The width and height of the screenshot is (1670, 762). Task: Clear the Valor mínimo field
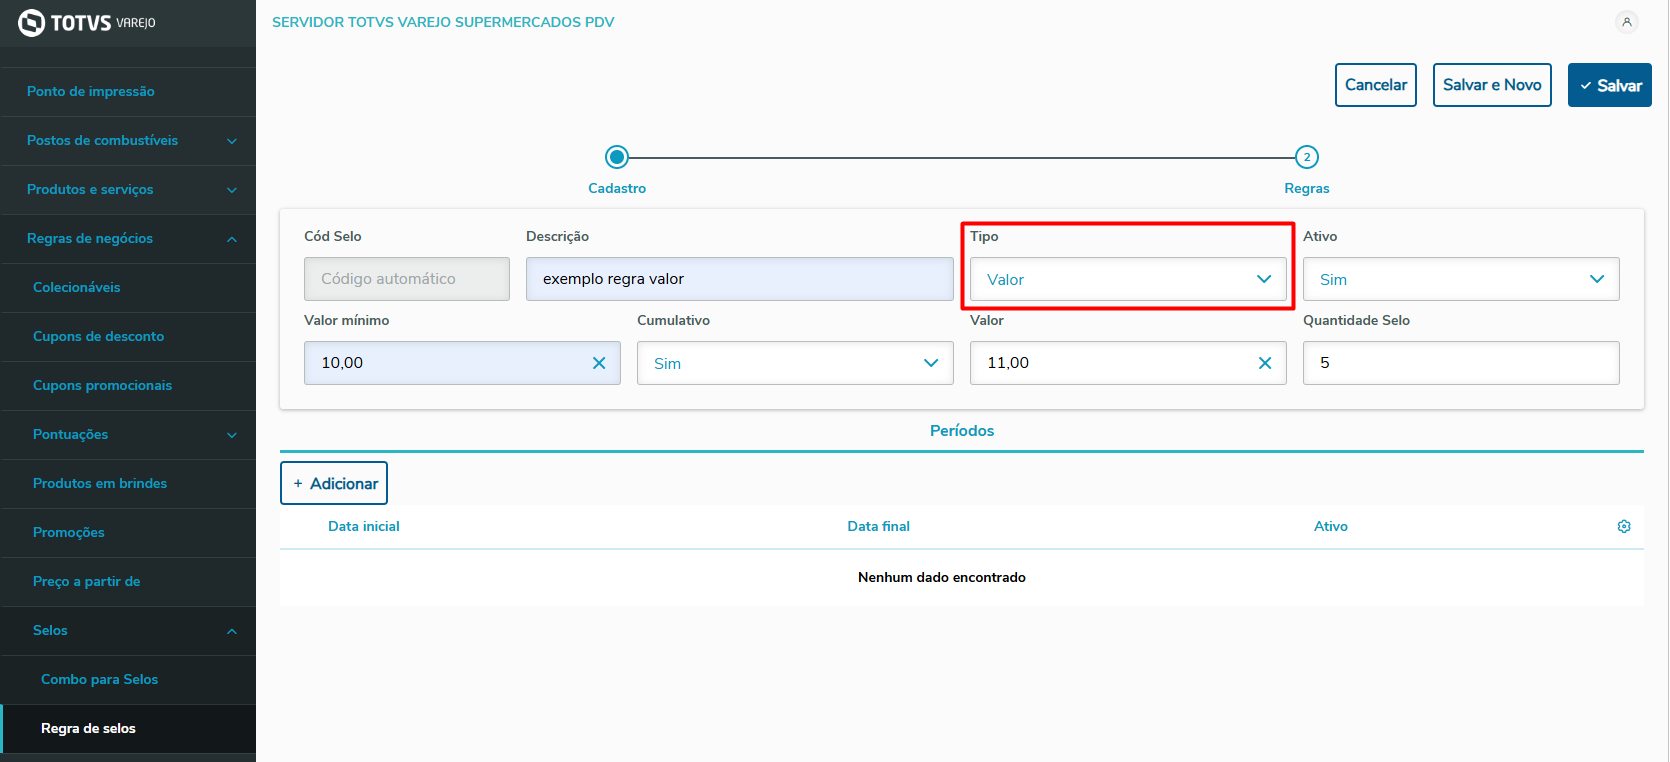coord(599,363)
